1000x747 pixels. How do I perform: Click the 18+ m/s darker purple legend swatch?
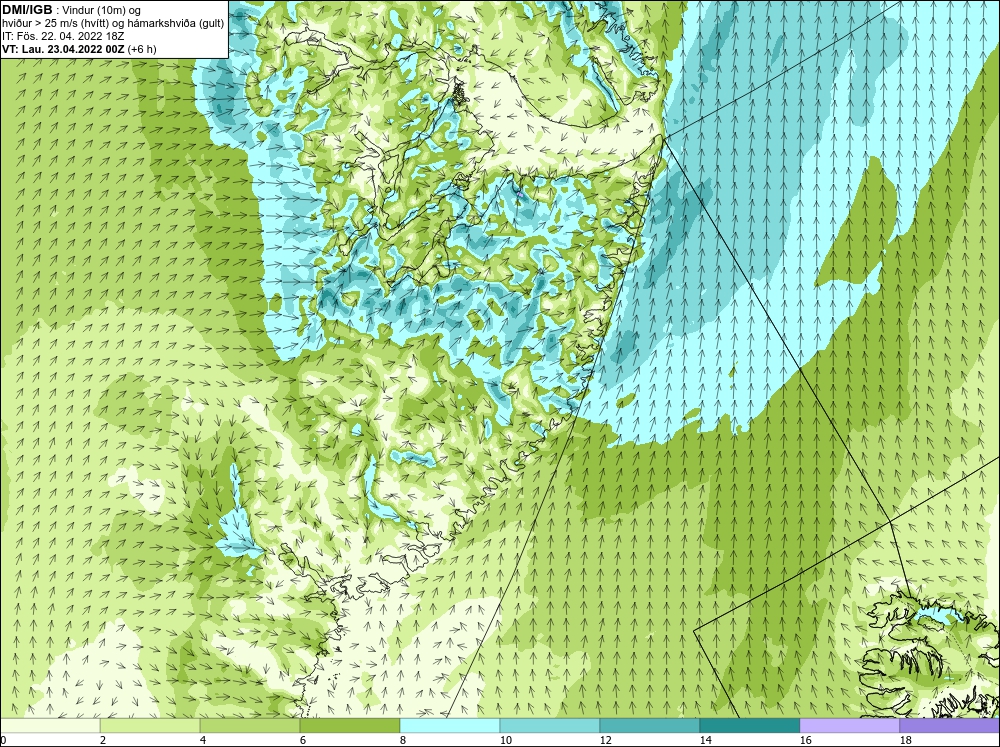tap(949, 725)
